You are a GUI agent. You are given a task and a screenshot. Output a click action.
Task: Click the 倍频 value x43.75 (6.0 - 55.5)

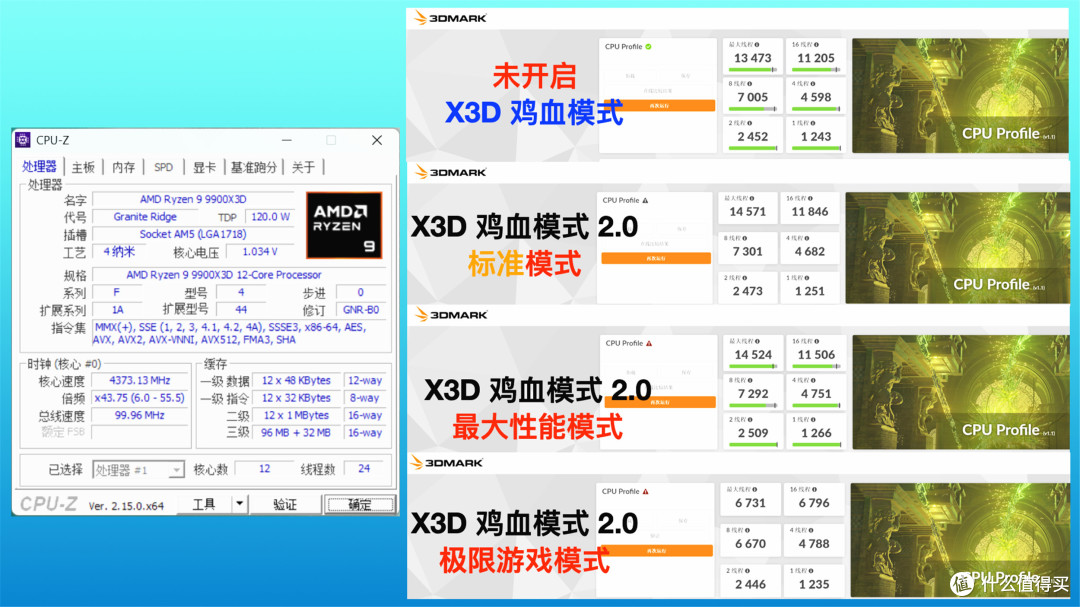140,398
